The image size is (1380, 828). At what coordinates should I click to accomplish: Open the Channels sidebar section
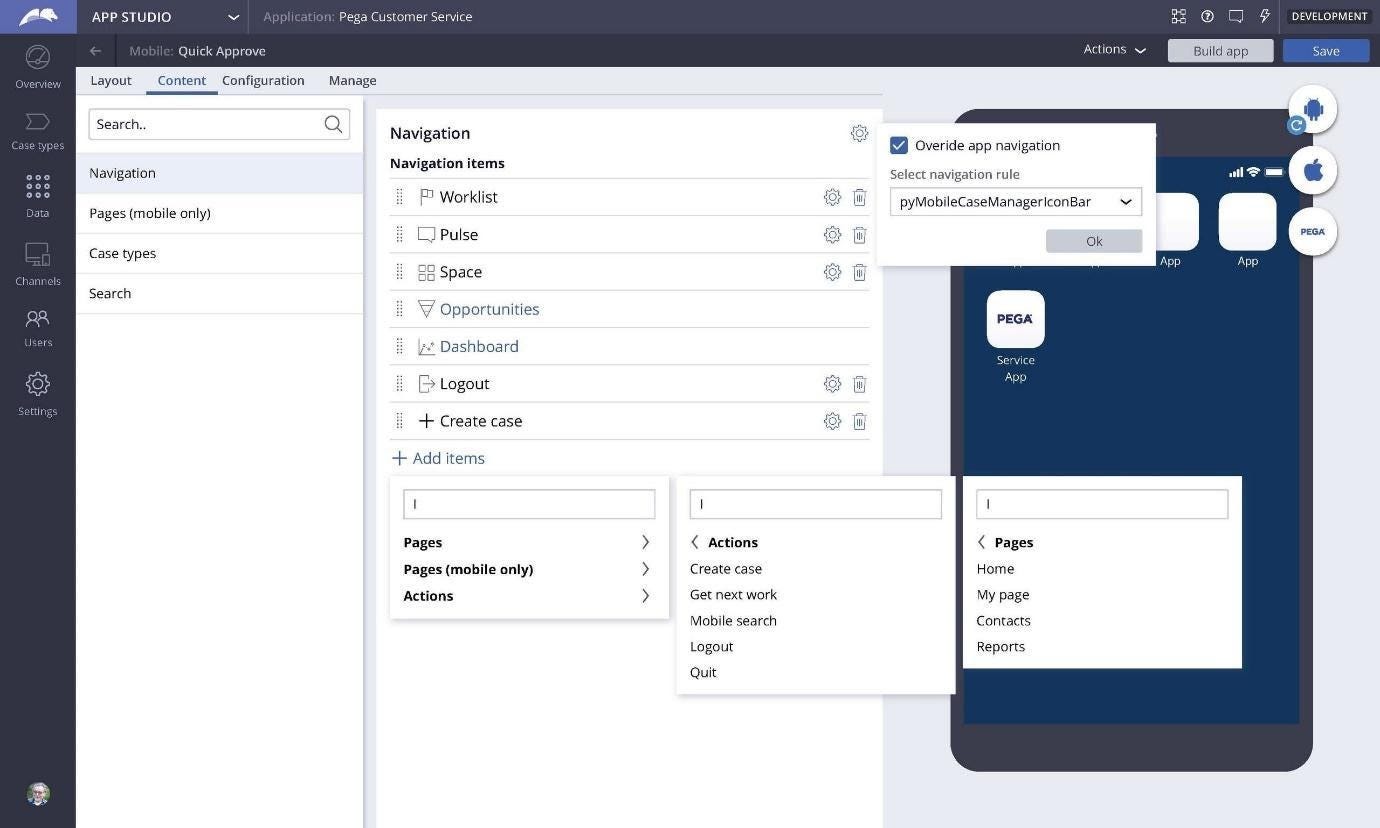coord(38,264)
